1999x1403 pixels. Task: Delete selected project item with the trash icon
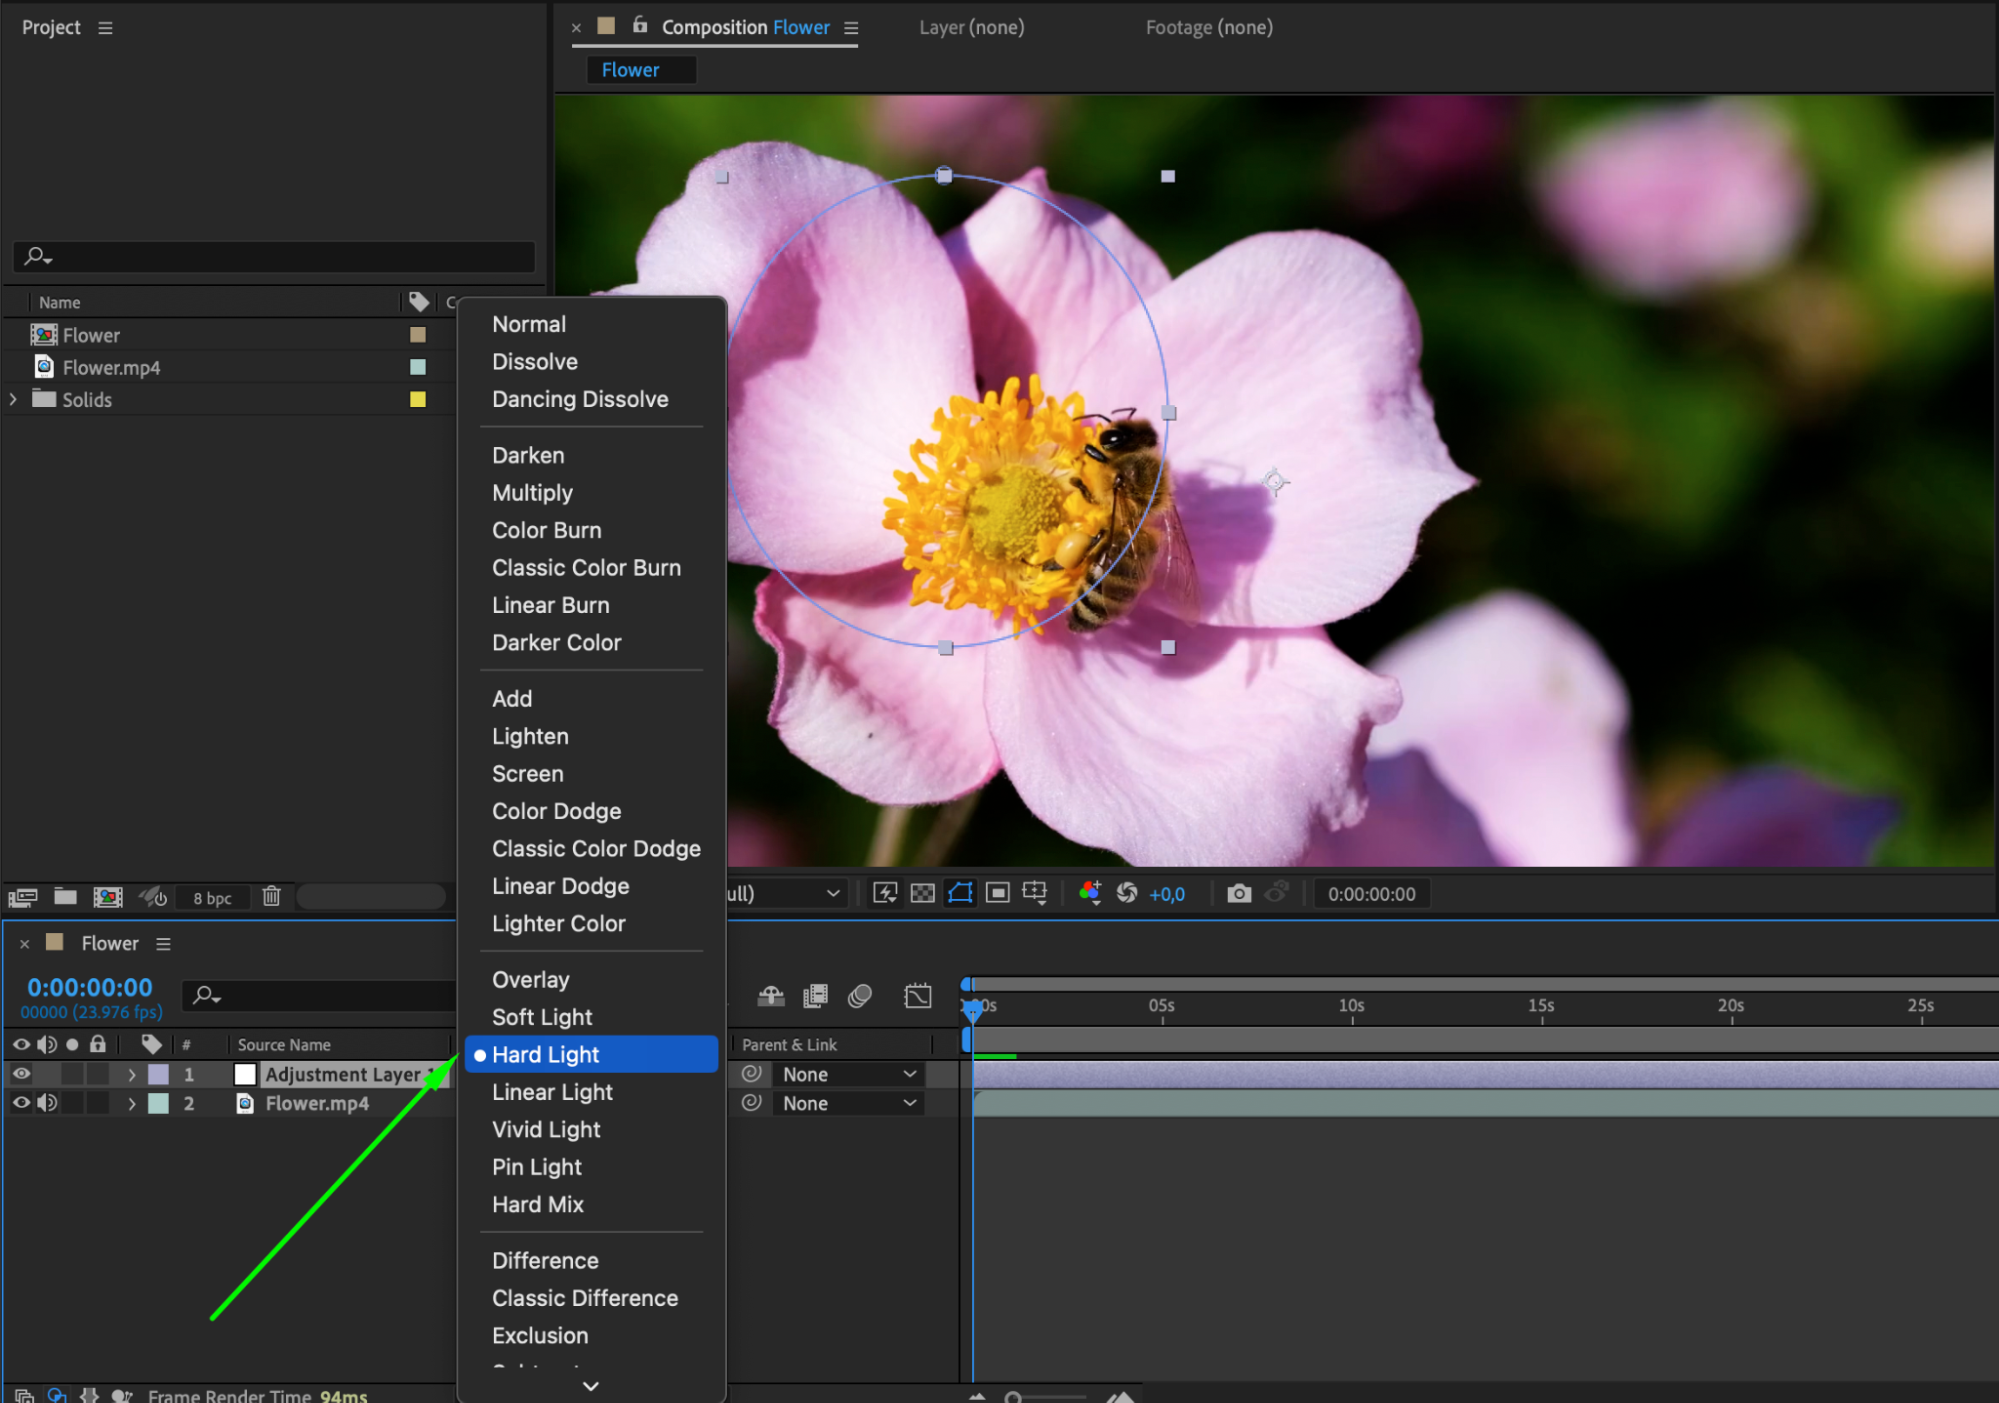271,897
